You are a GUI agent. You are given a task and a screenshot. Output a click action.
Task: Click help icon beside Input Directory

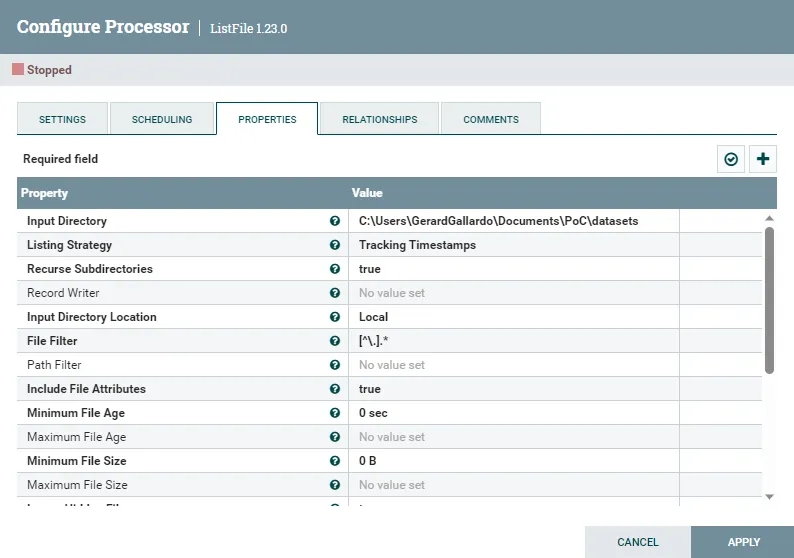335,221
